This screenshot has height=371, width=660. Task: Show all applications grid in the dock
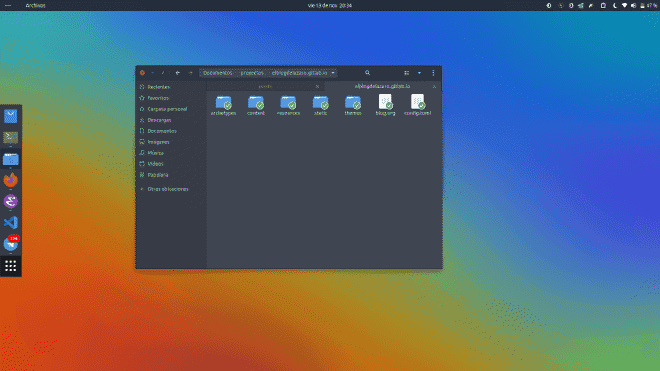click(11, 266)
